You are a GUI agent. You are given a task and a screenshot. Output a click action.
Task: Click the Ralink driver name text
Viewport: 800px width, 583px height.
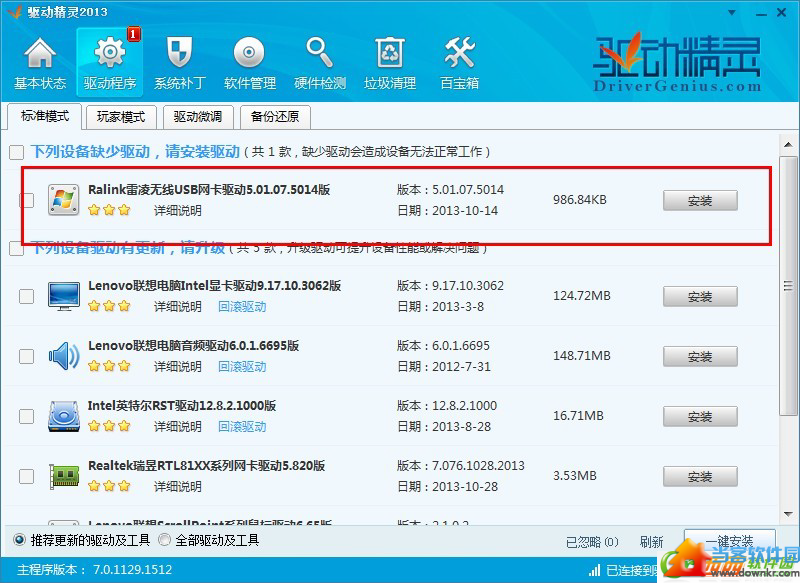pyautogui.click(x=209, y=190)
